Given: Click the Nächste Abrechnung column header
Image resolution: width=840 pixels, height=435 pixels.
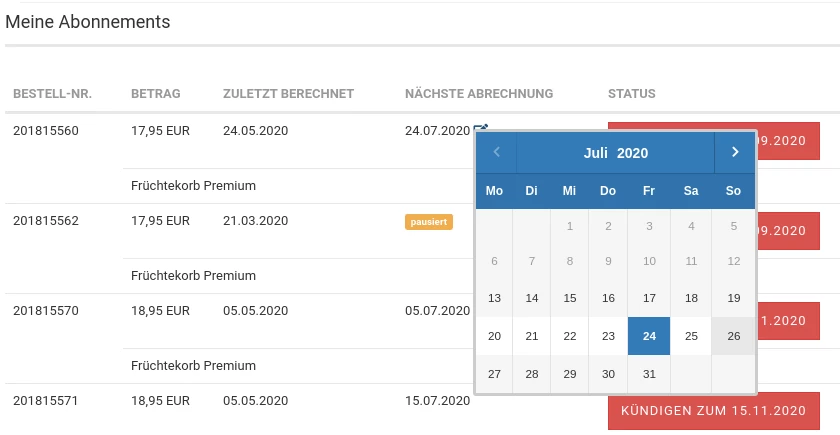Looking at the screenshot, I should 479,94.
